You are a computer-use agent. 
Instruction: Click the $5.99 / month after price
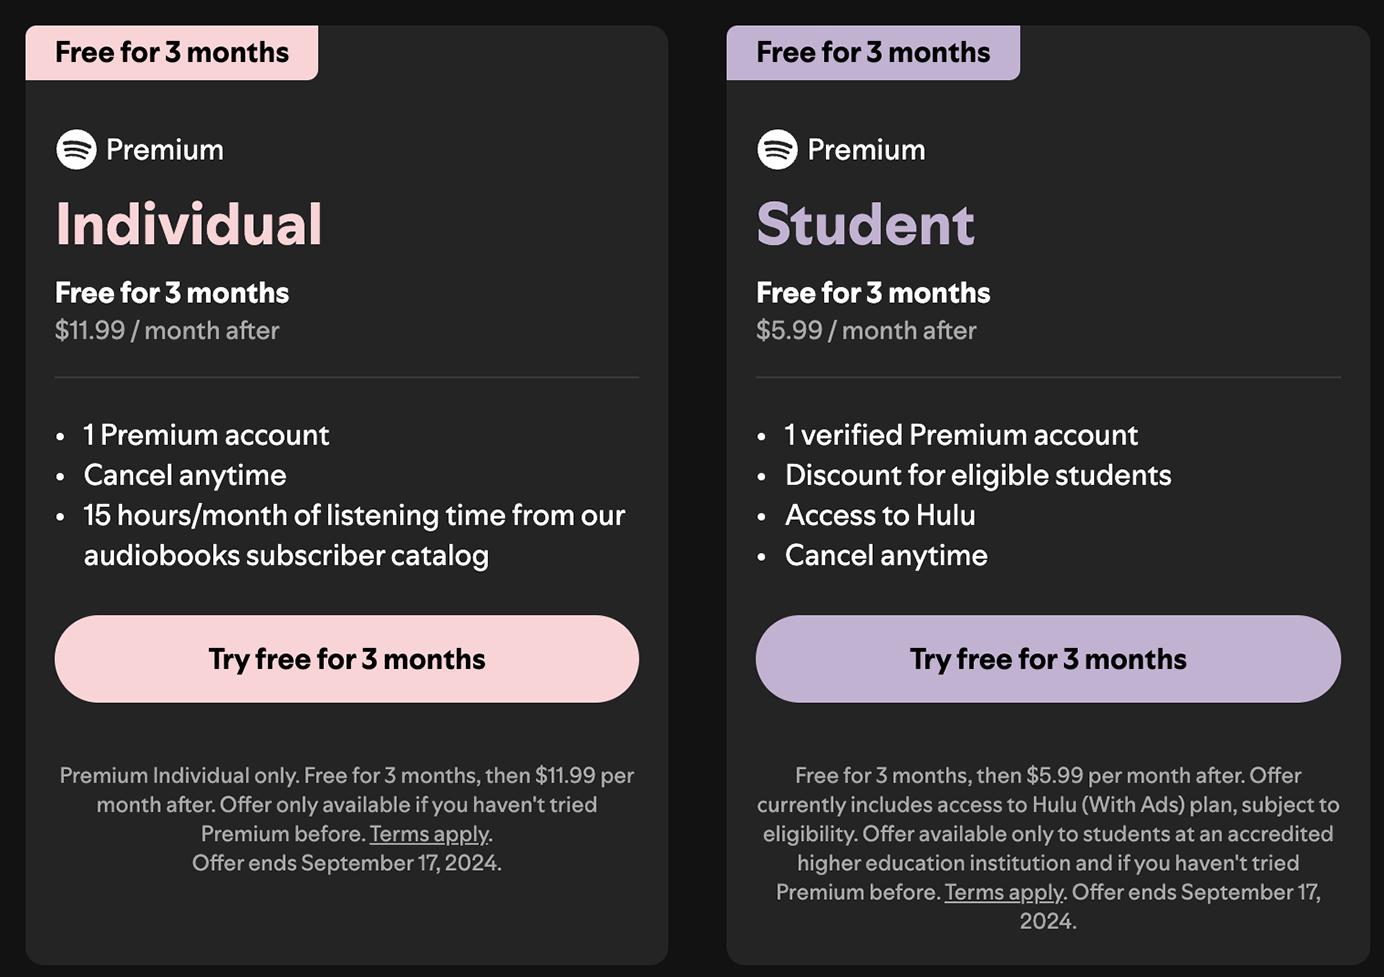point(866,331)
